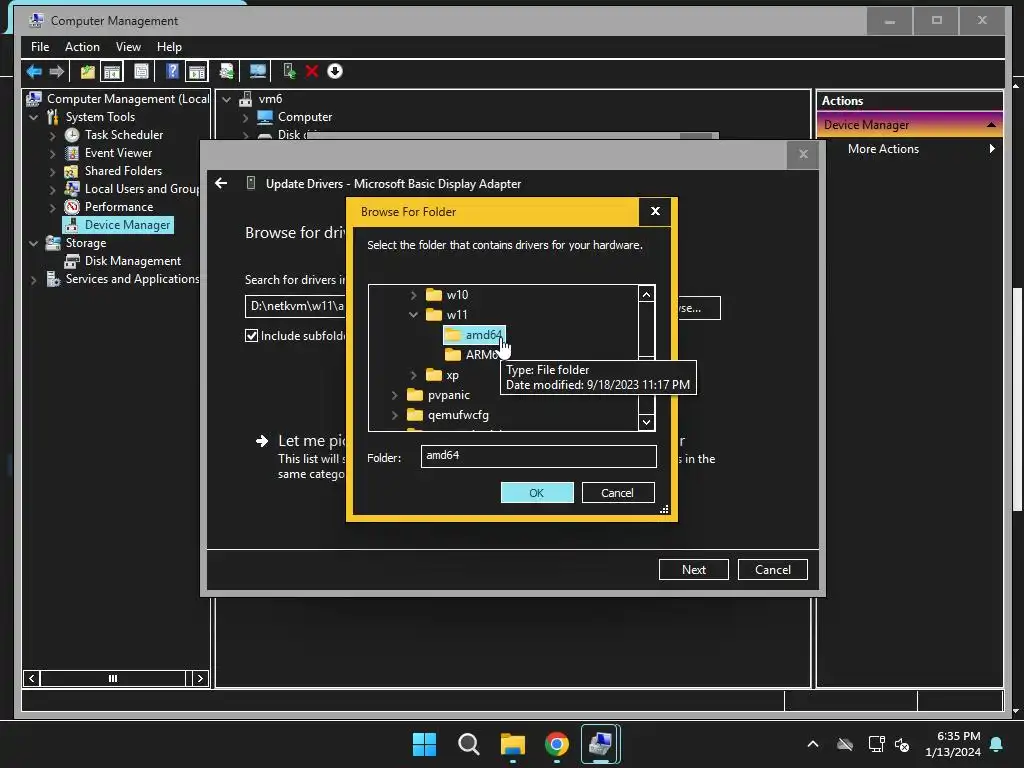Click Cancel in Browse For Folder dialog
The height and width of the screenshot is (768, 1024).
(x=618, y=493)
